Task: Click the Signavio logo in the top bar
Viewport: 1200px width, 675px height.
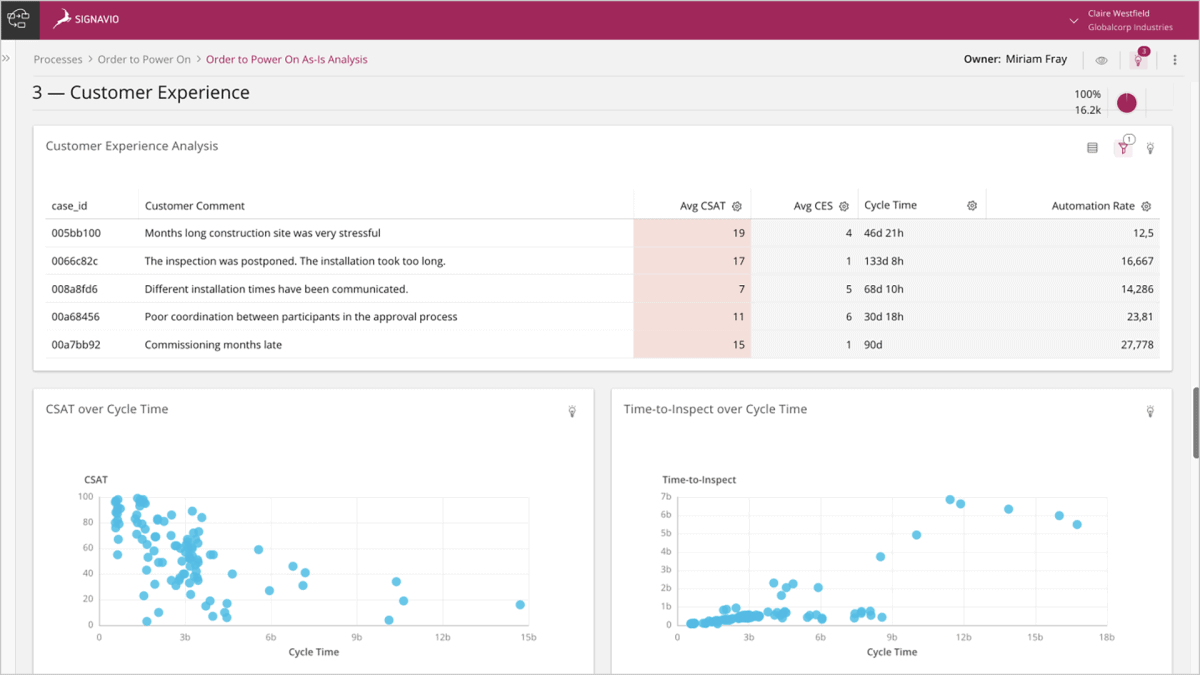Action: pyautogui.click(x=85, y=19)
